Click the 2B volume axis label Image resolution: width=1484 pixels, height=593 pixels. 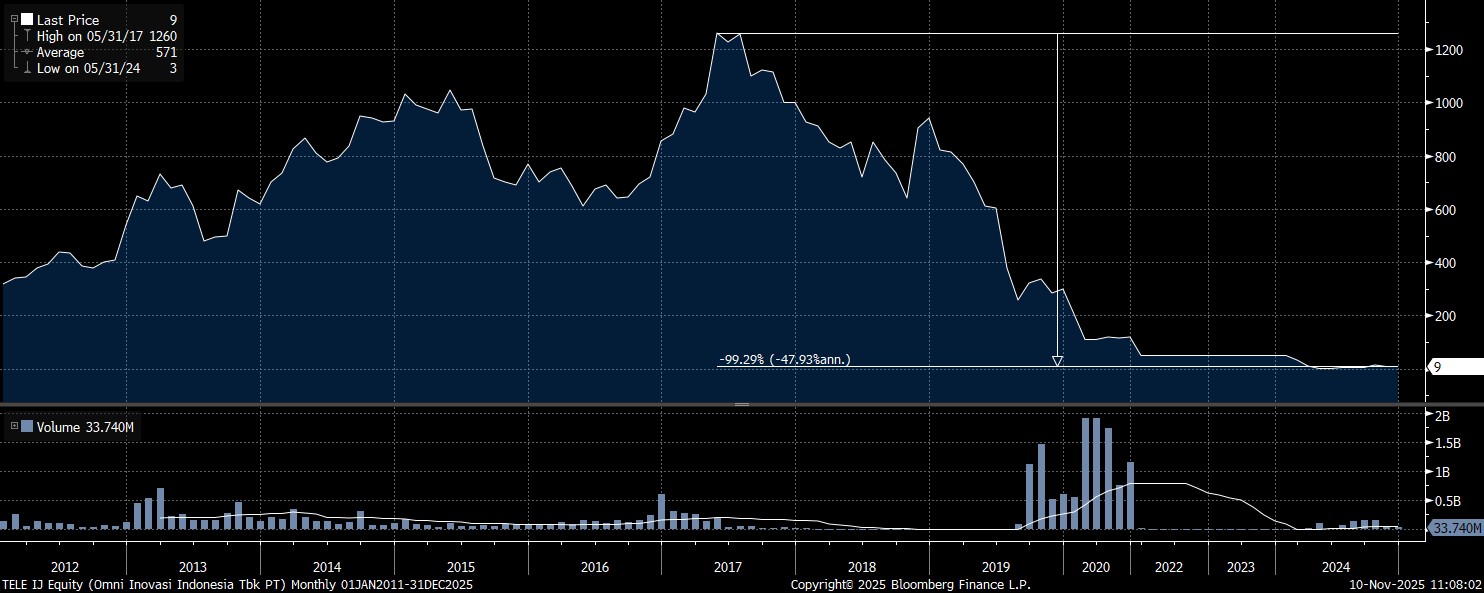[1442, 415]
